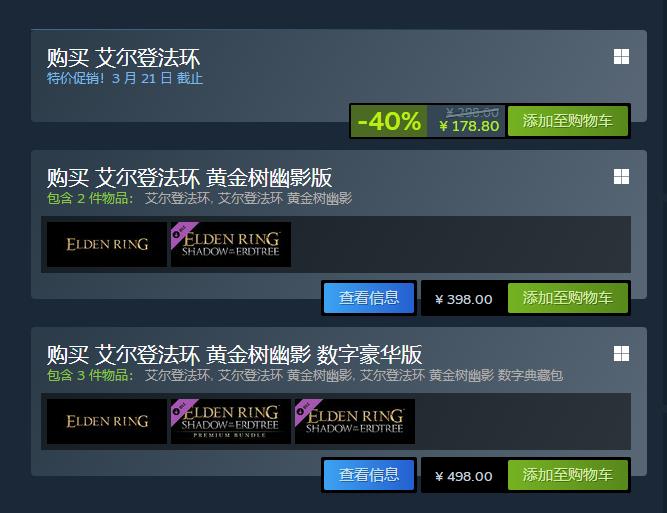The width and height of the screenshot is (667, 513).
Task: Click the 购买 艾尔登法环 黄金树幽影 数字豪华版 heading
Action: tap(234, 354)
